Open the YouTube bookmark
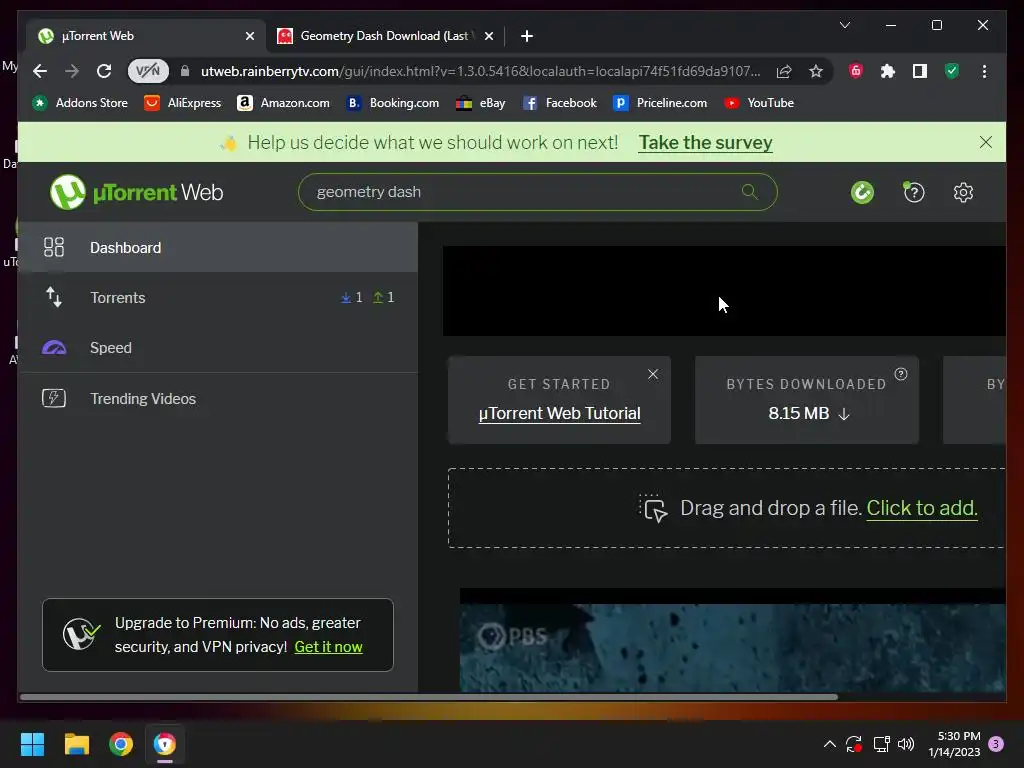Image resolution: width=1024 pixels, height=768 pixels. [758, 103]
